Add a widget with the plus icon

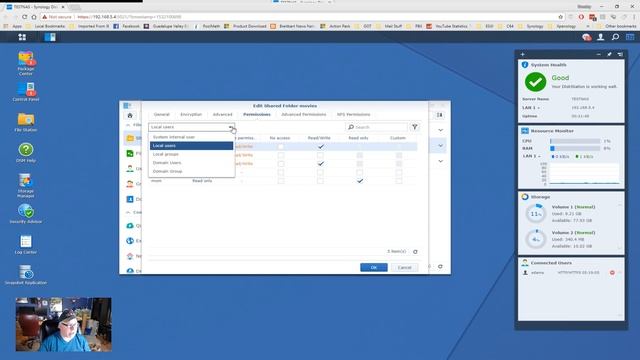pos(522,54)
